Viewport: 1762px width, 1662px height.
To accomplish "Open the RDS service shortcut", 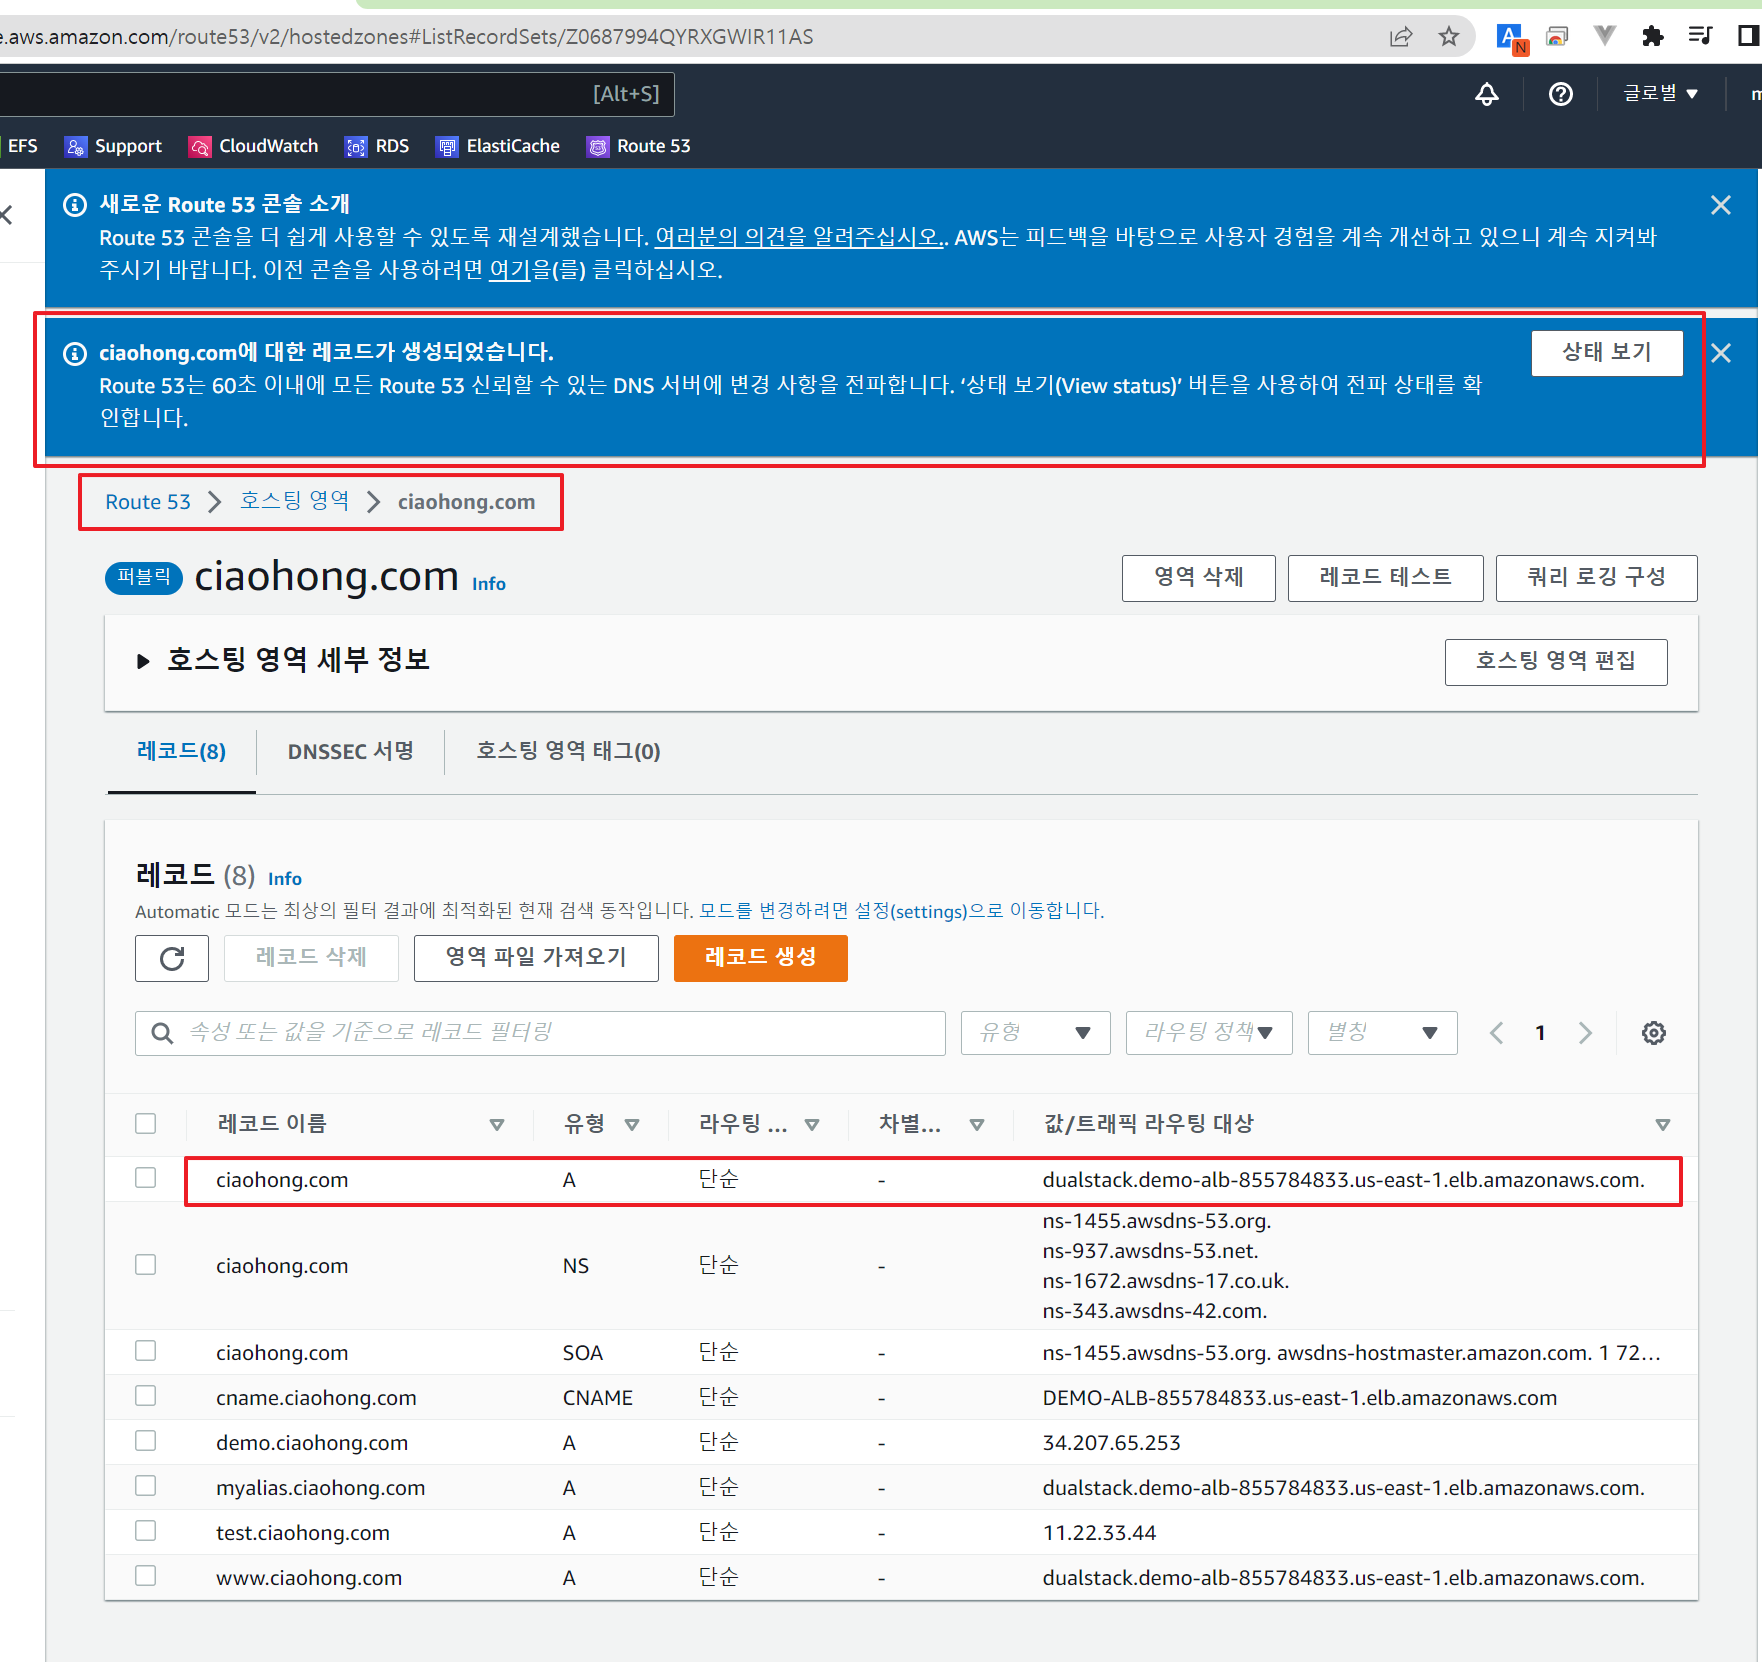I will coord(378,146).
